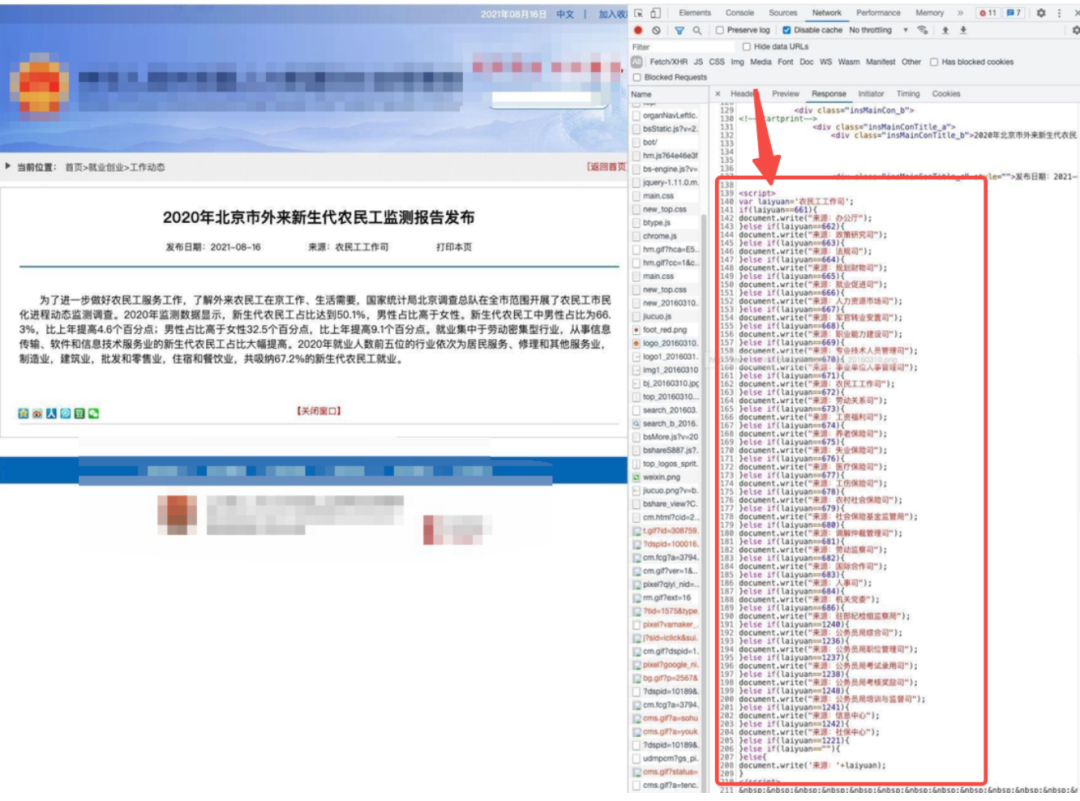Screen dimensions: 1080x801
Task: Click the WeChat share icon under the article
Action: click(94, 413)
